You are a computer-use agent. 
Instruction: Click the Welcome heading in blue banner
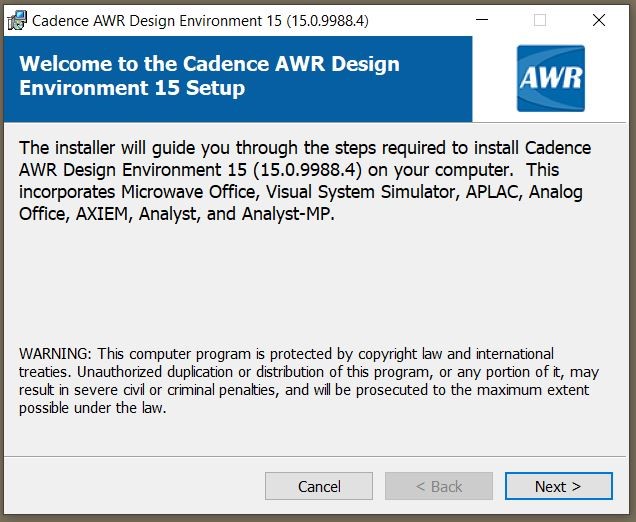209,76
